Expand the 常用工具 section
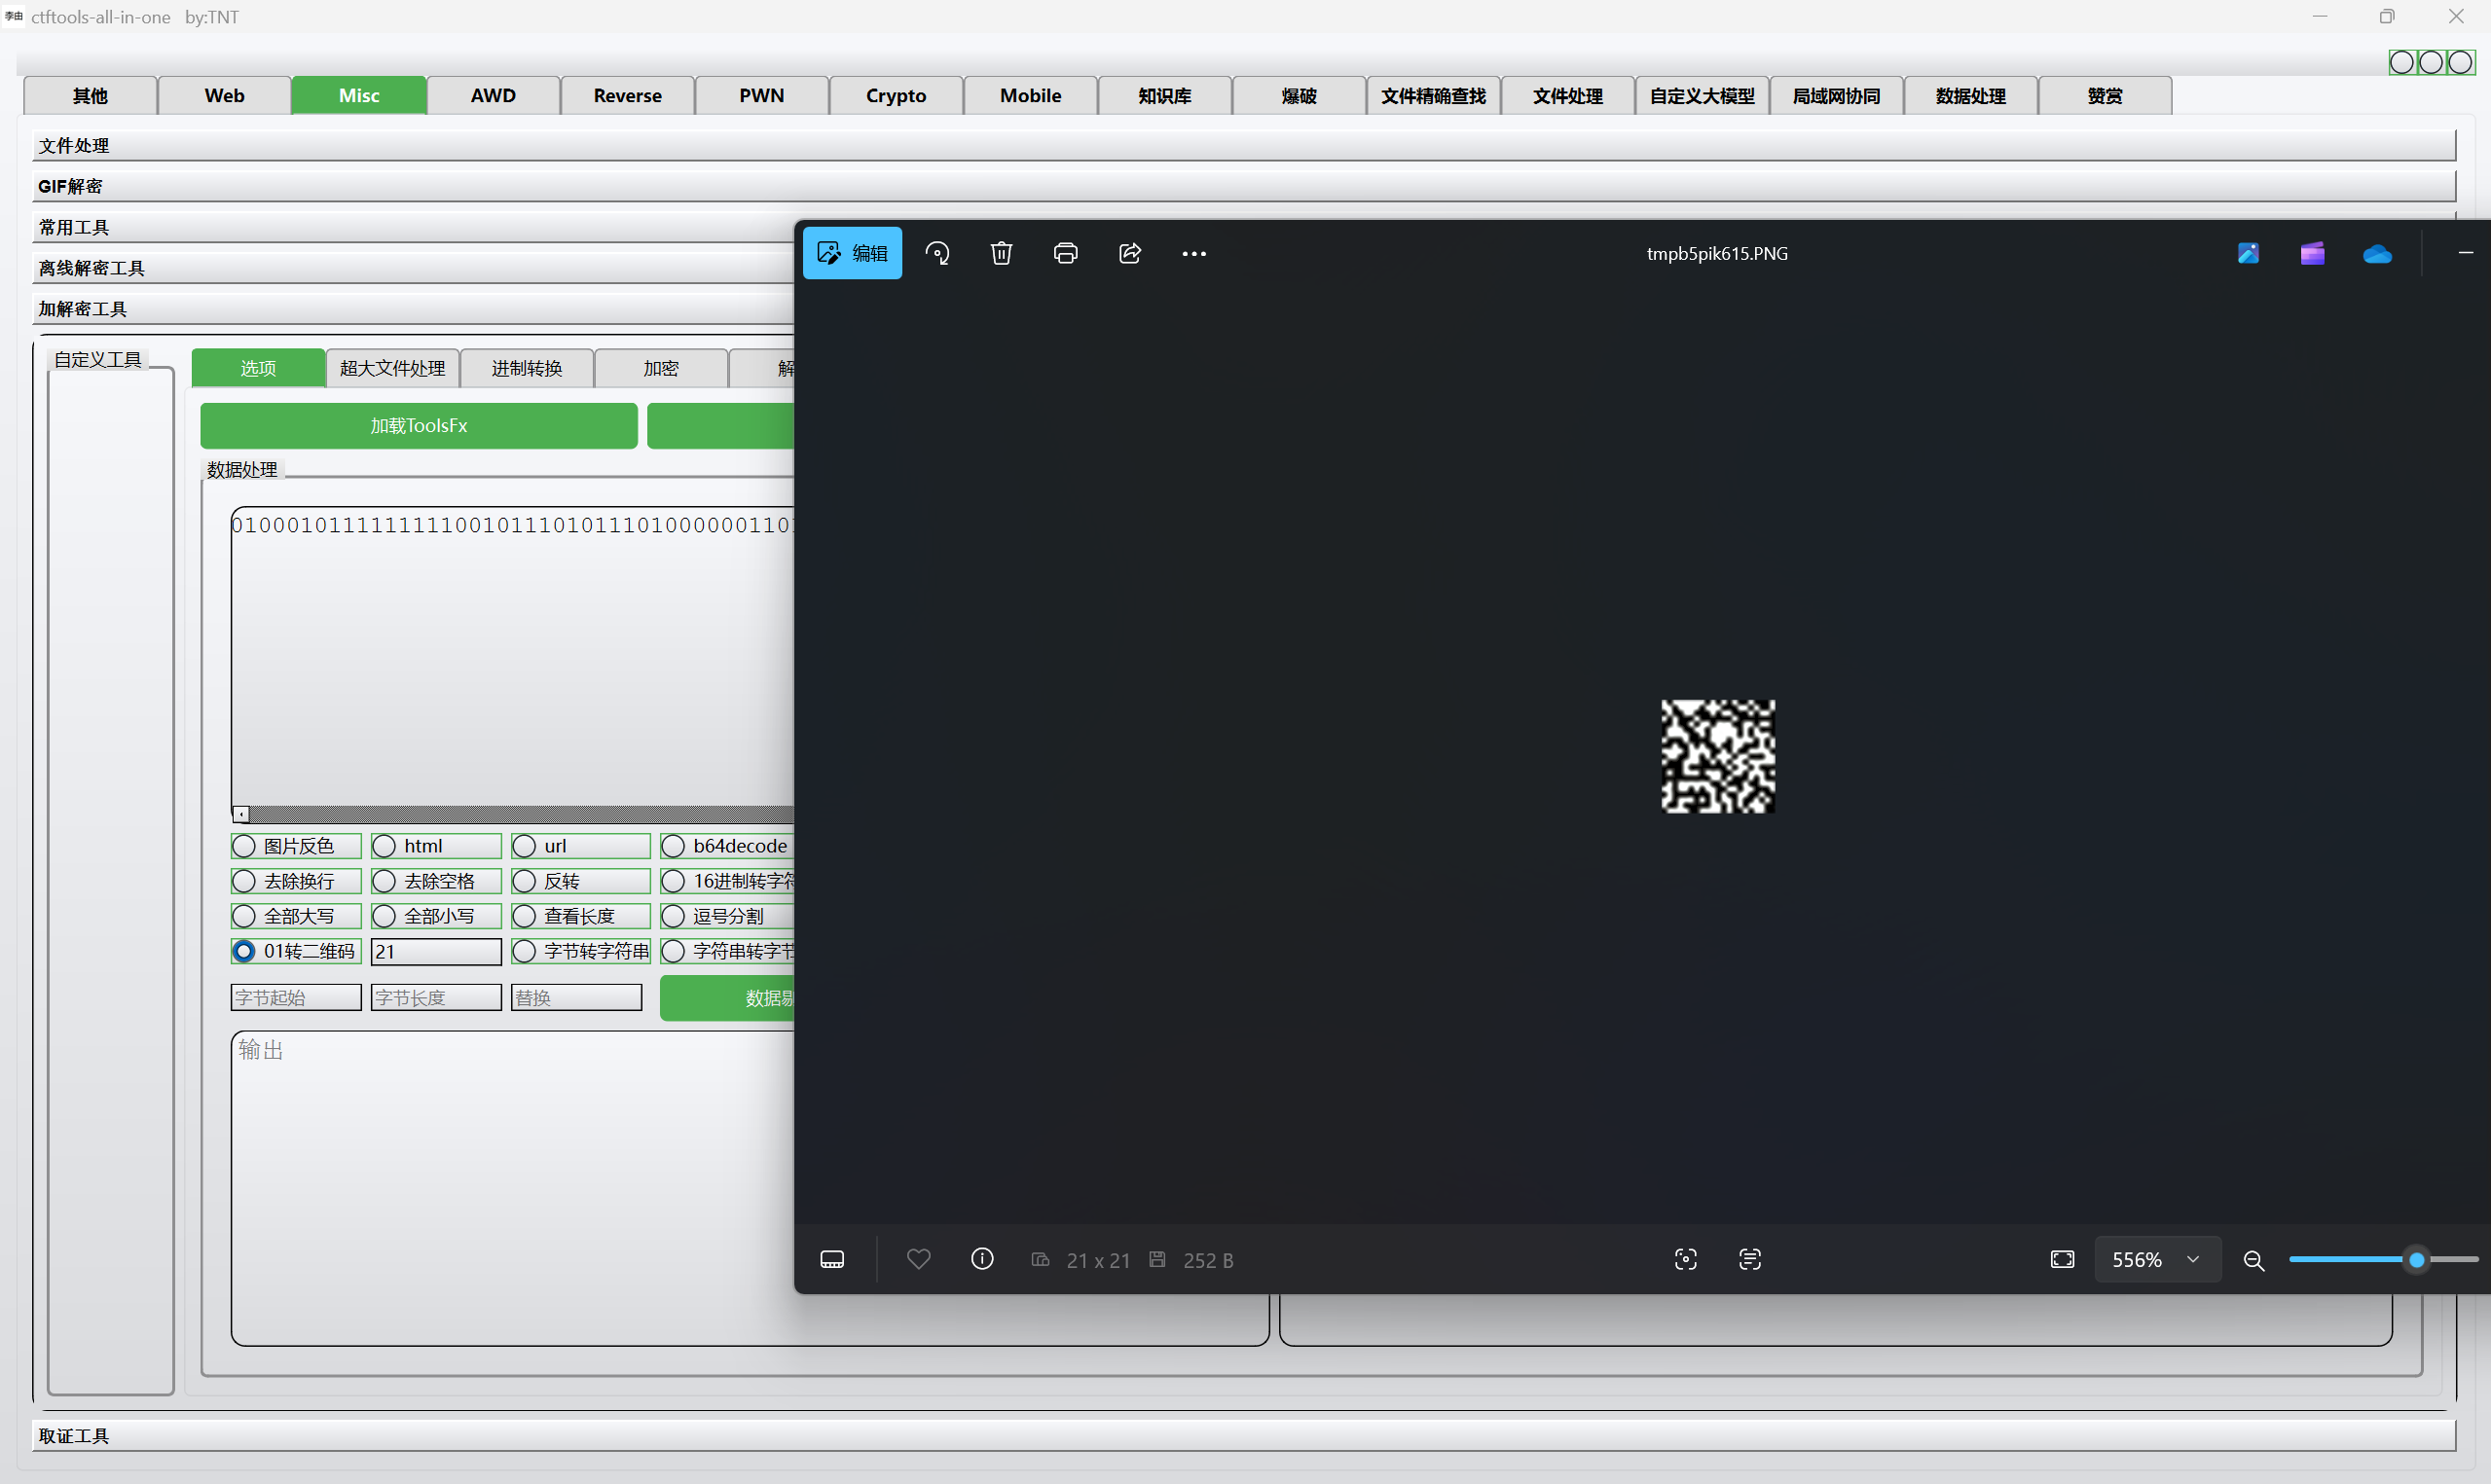 pos(414,228)
